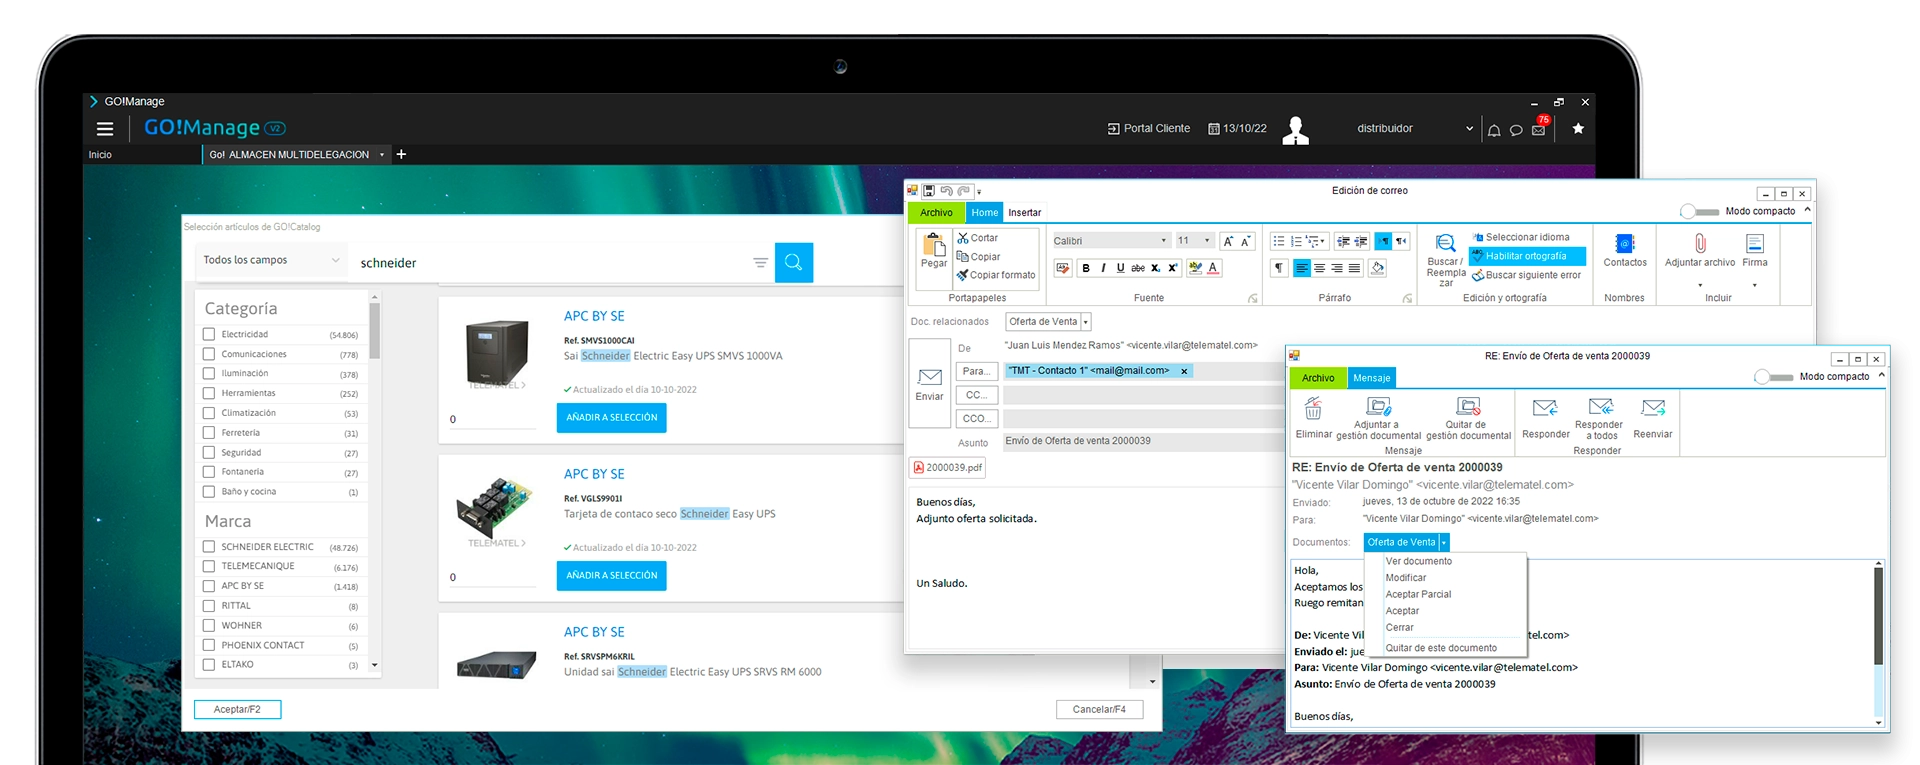Check the Comunicaciones category checkbox
1920x765 pixels.
(x=209, y=354)
